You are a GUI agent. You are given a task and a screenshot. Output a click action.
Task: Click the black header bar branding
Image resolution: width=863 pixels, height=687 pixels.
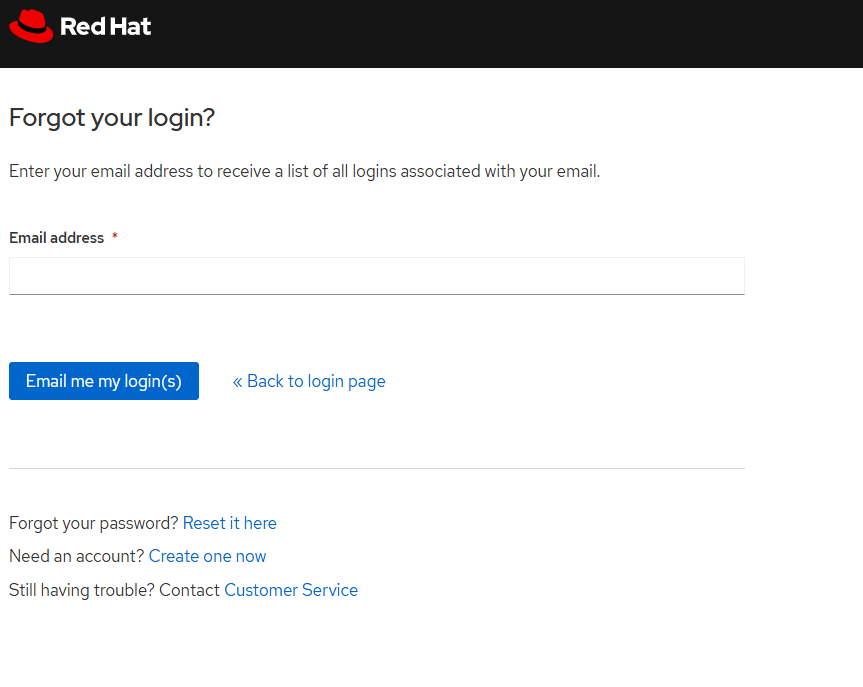click(80, 26)
